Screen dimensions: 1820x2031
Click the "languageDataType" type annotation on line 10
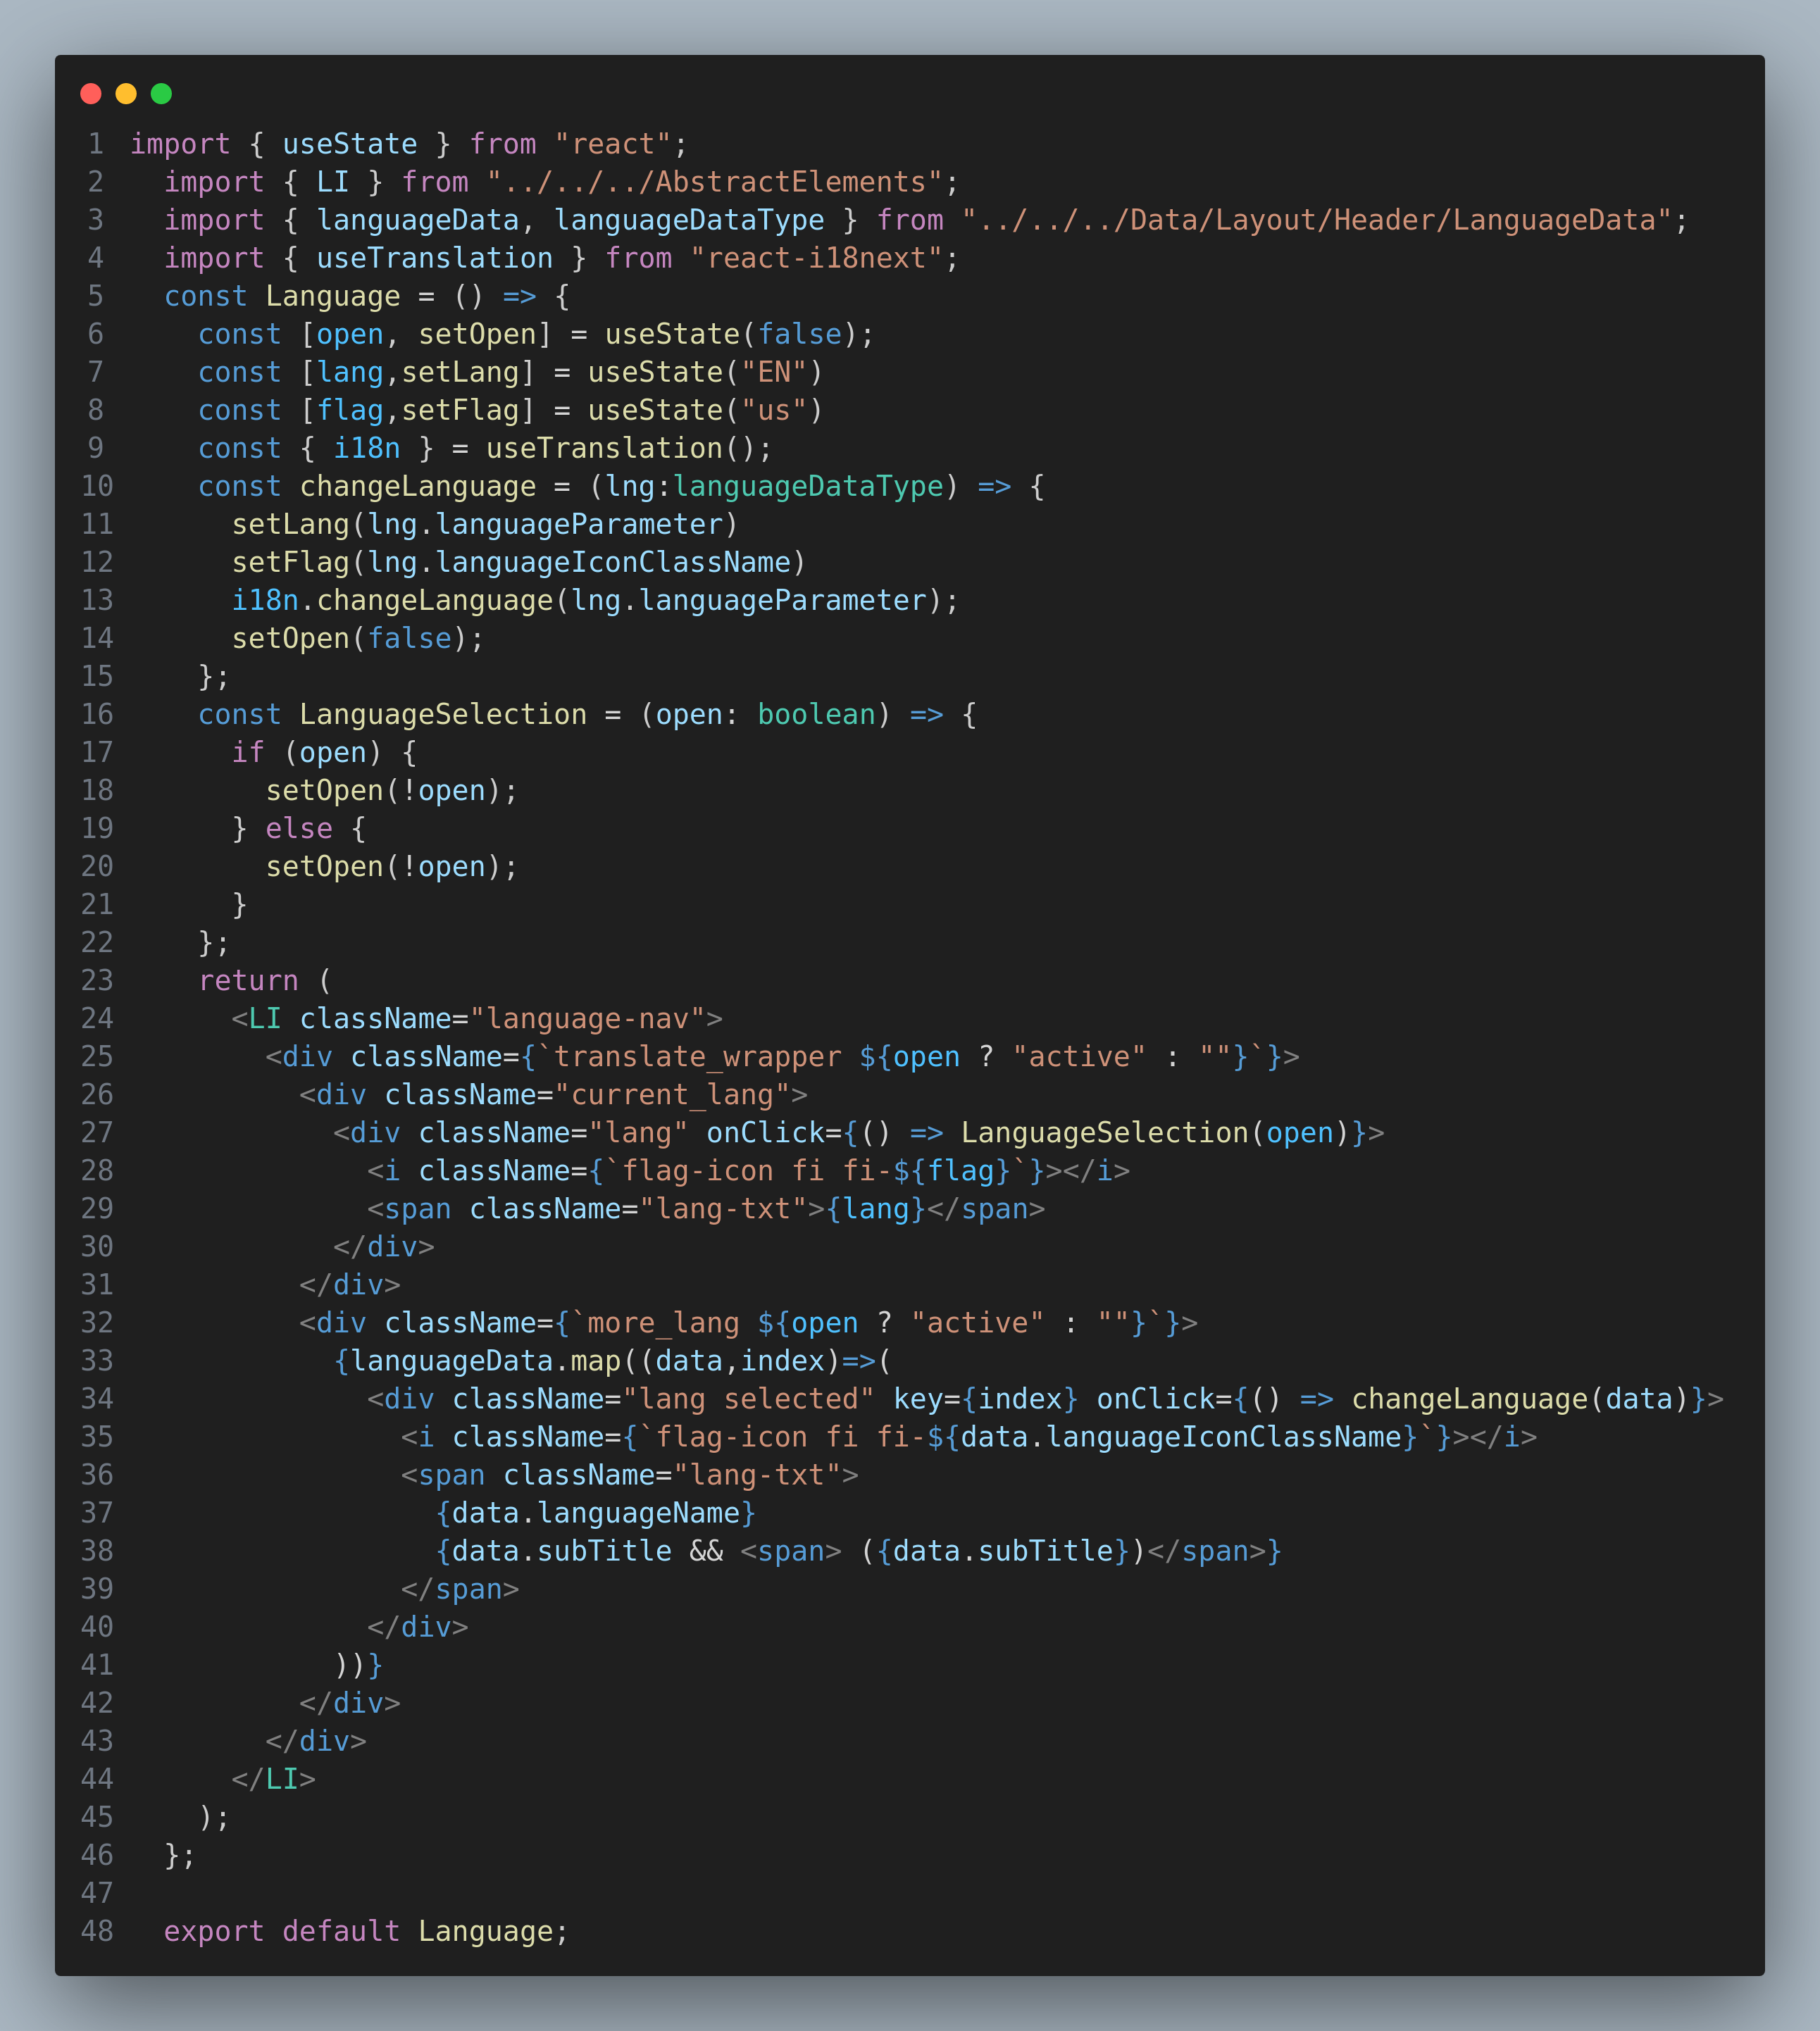tap(808, 486)
